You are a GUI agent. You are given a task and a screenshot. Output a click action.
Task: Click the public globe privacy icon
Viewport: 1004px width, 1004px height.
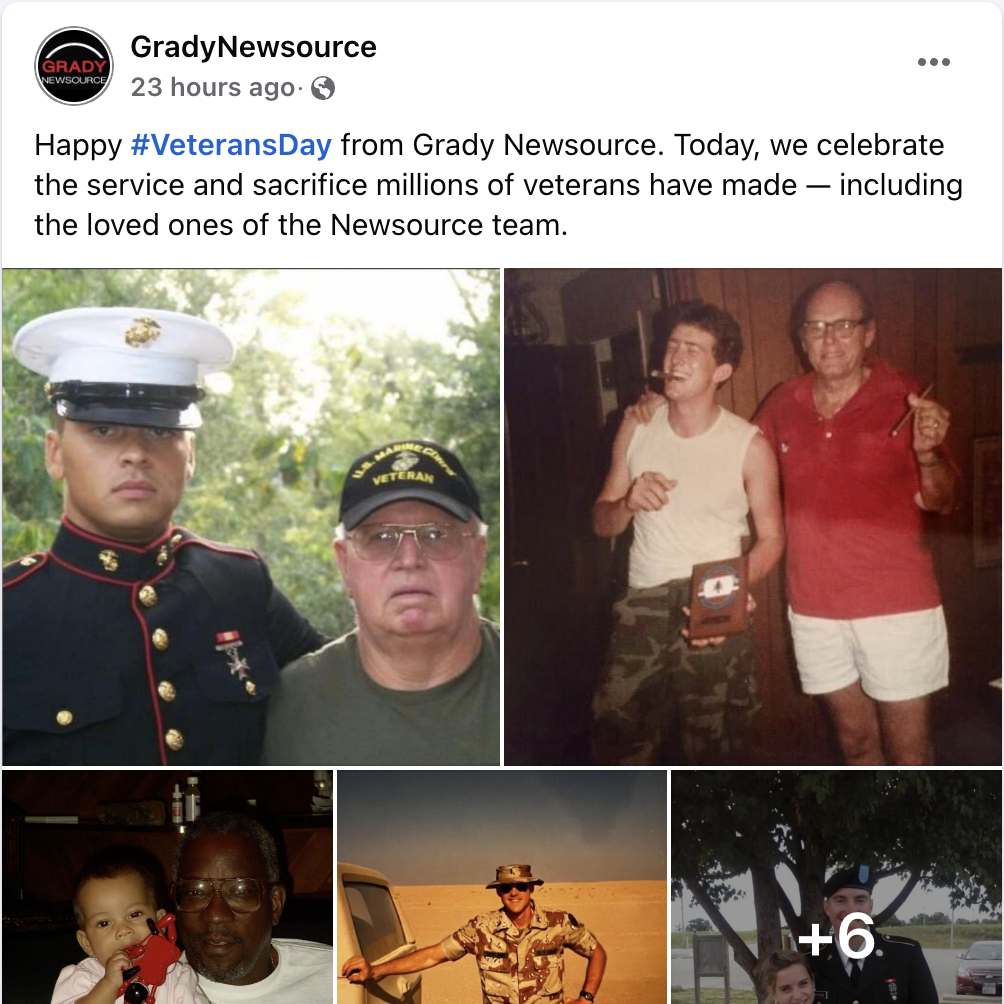pos(323,88)
